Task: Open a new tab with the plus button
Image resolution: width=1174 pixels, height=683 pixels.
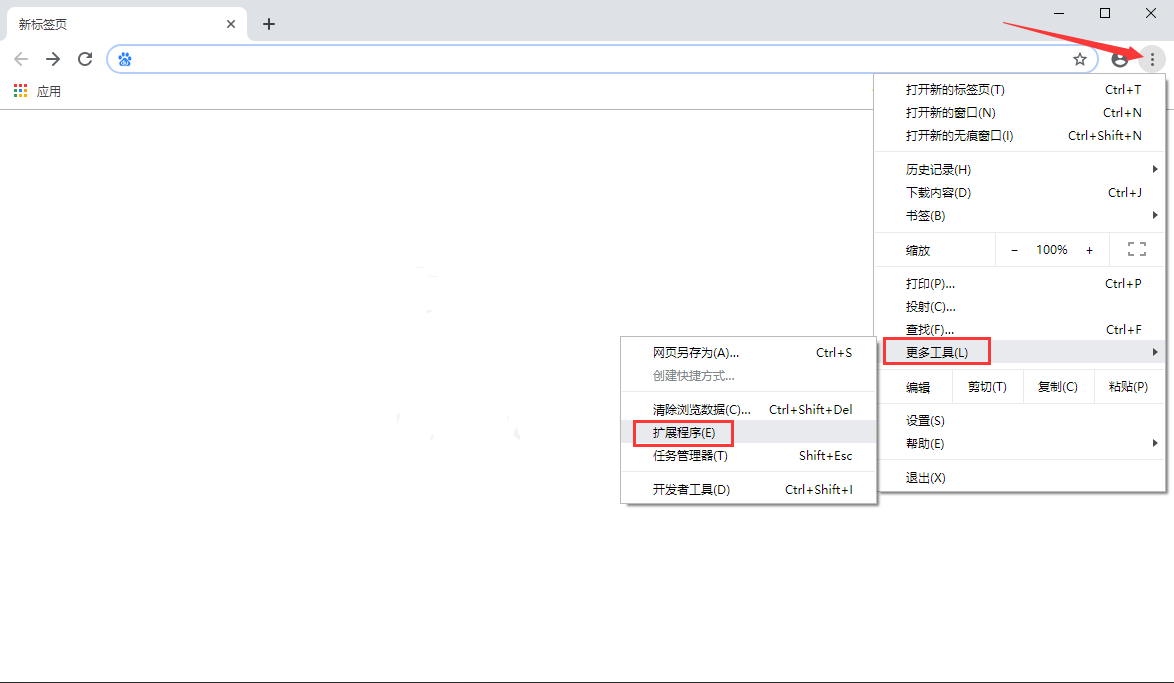Action: coord(268,23)
